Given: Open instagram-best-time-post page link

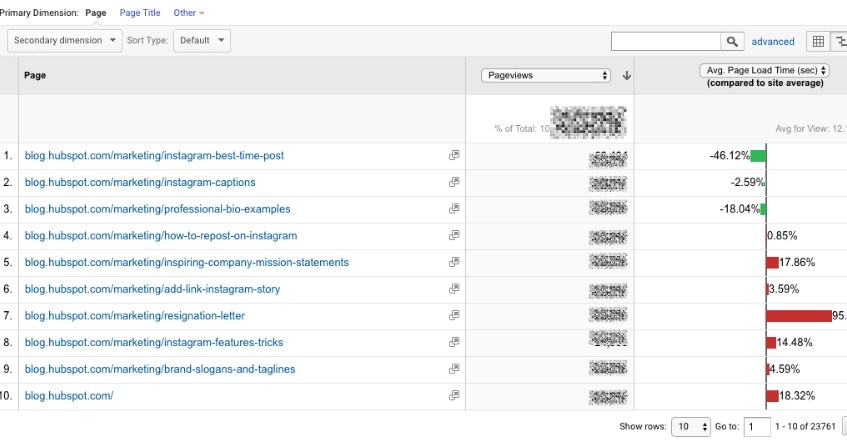Looking at the screenshot, I should coord(154,156).
